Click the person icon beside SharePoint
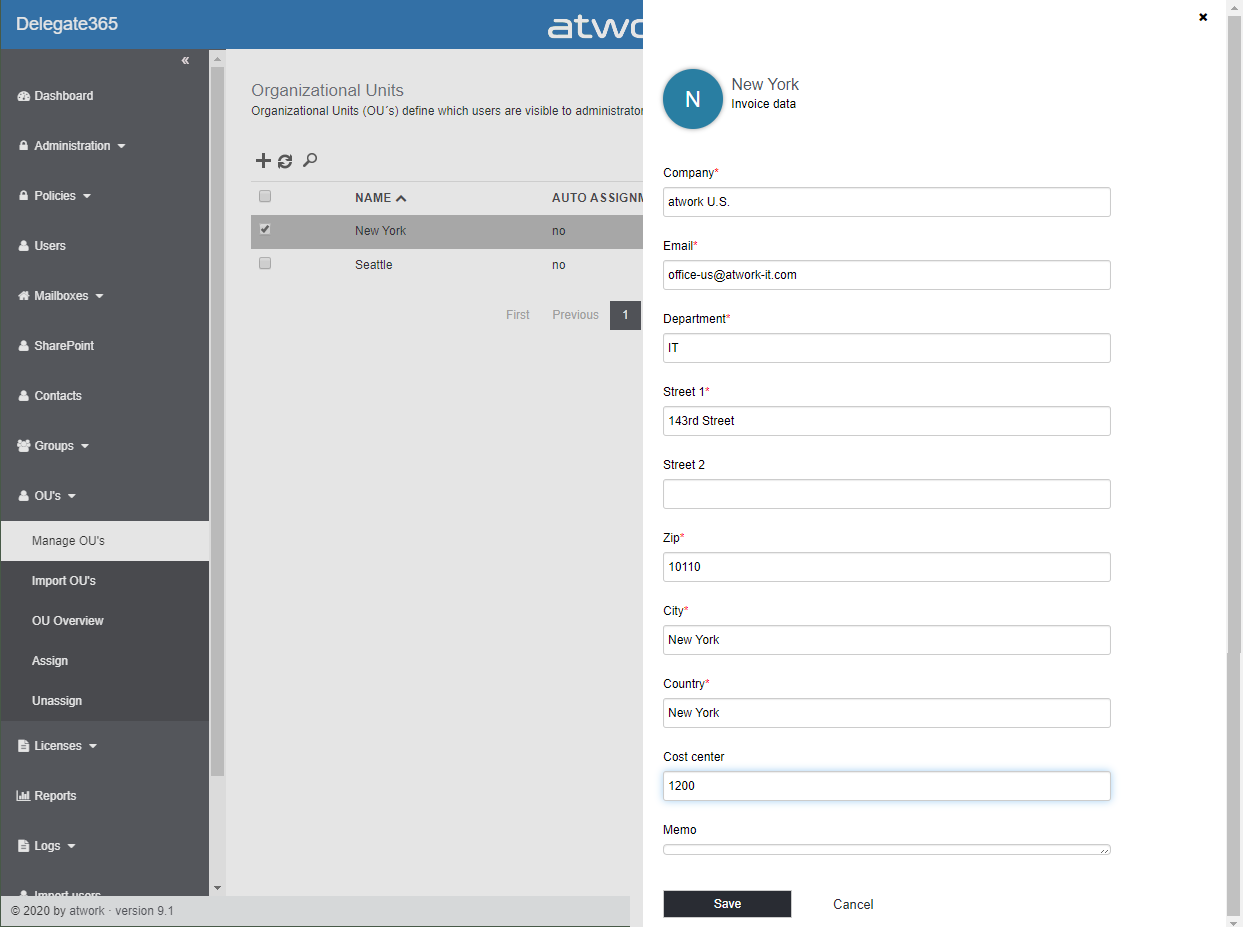The image size is (1243, 927). (24, 346)
